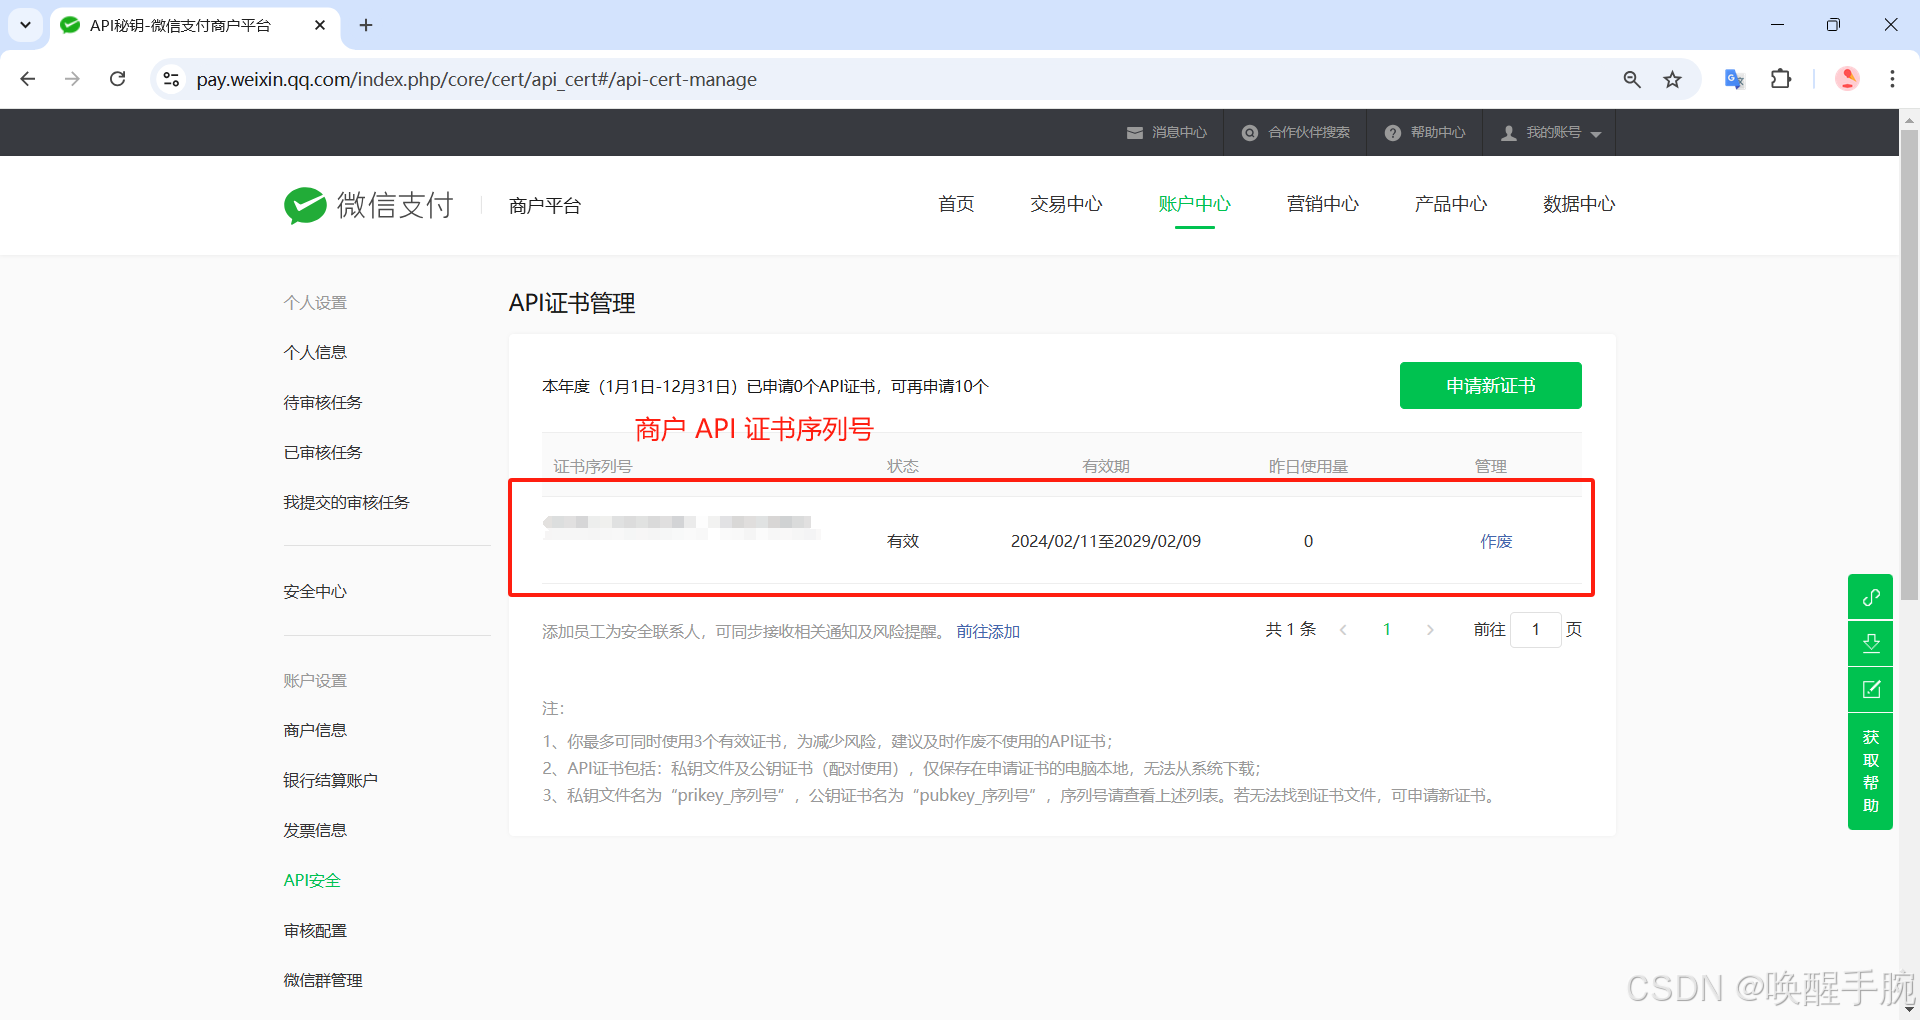Open 合作伙伴搜索 in top bar
Image resolution: width=1920 pixels, height=1020 pixels.
pyautogui.click(x=1295, y=132)
